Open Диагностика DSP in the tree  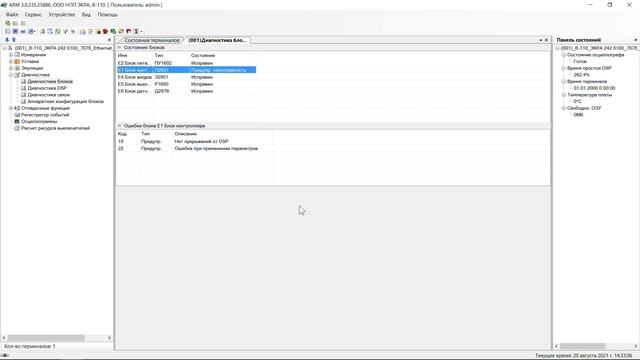[x=47, y=88]
